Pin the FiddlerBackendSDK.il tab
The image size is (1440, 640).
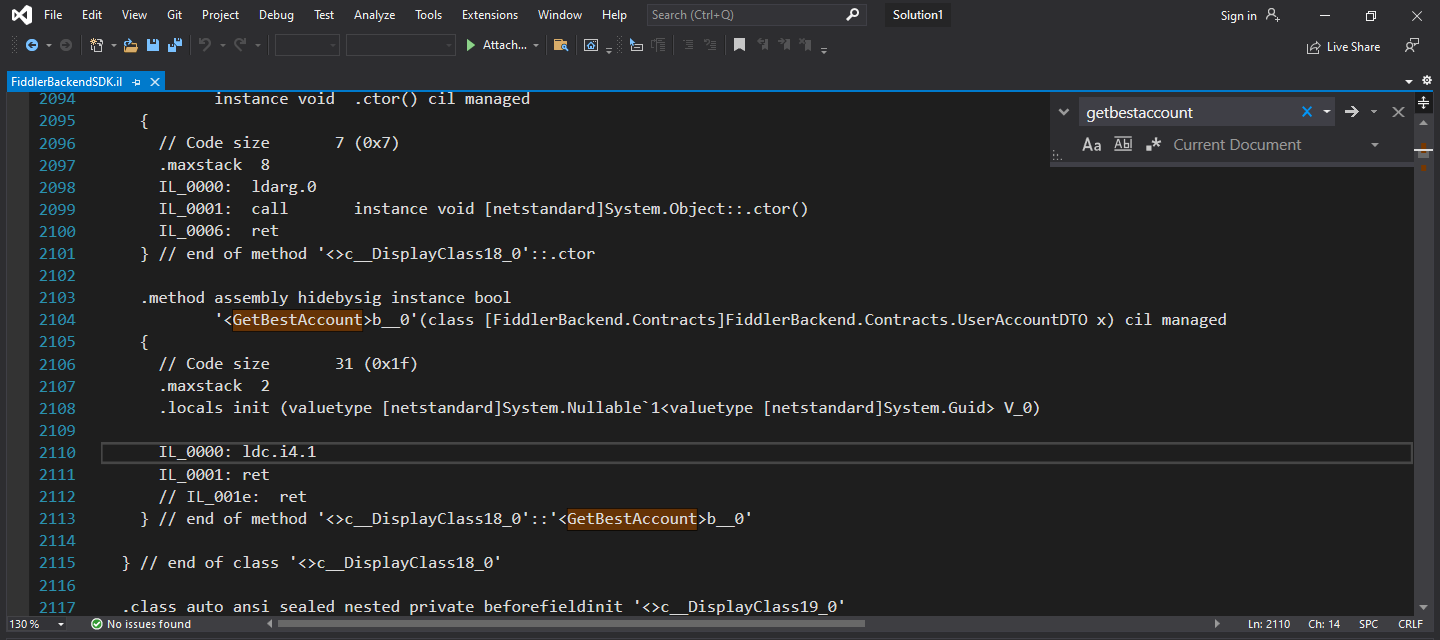137,82
